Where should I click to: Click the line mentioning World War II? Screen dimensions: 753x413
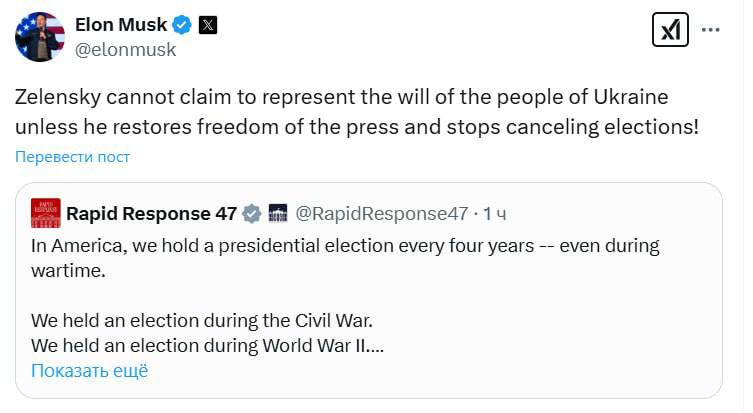pyautogui.click(x=208, y=347)
